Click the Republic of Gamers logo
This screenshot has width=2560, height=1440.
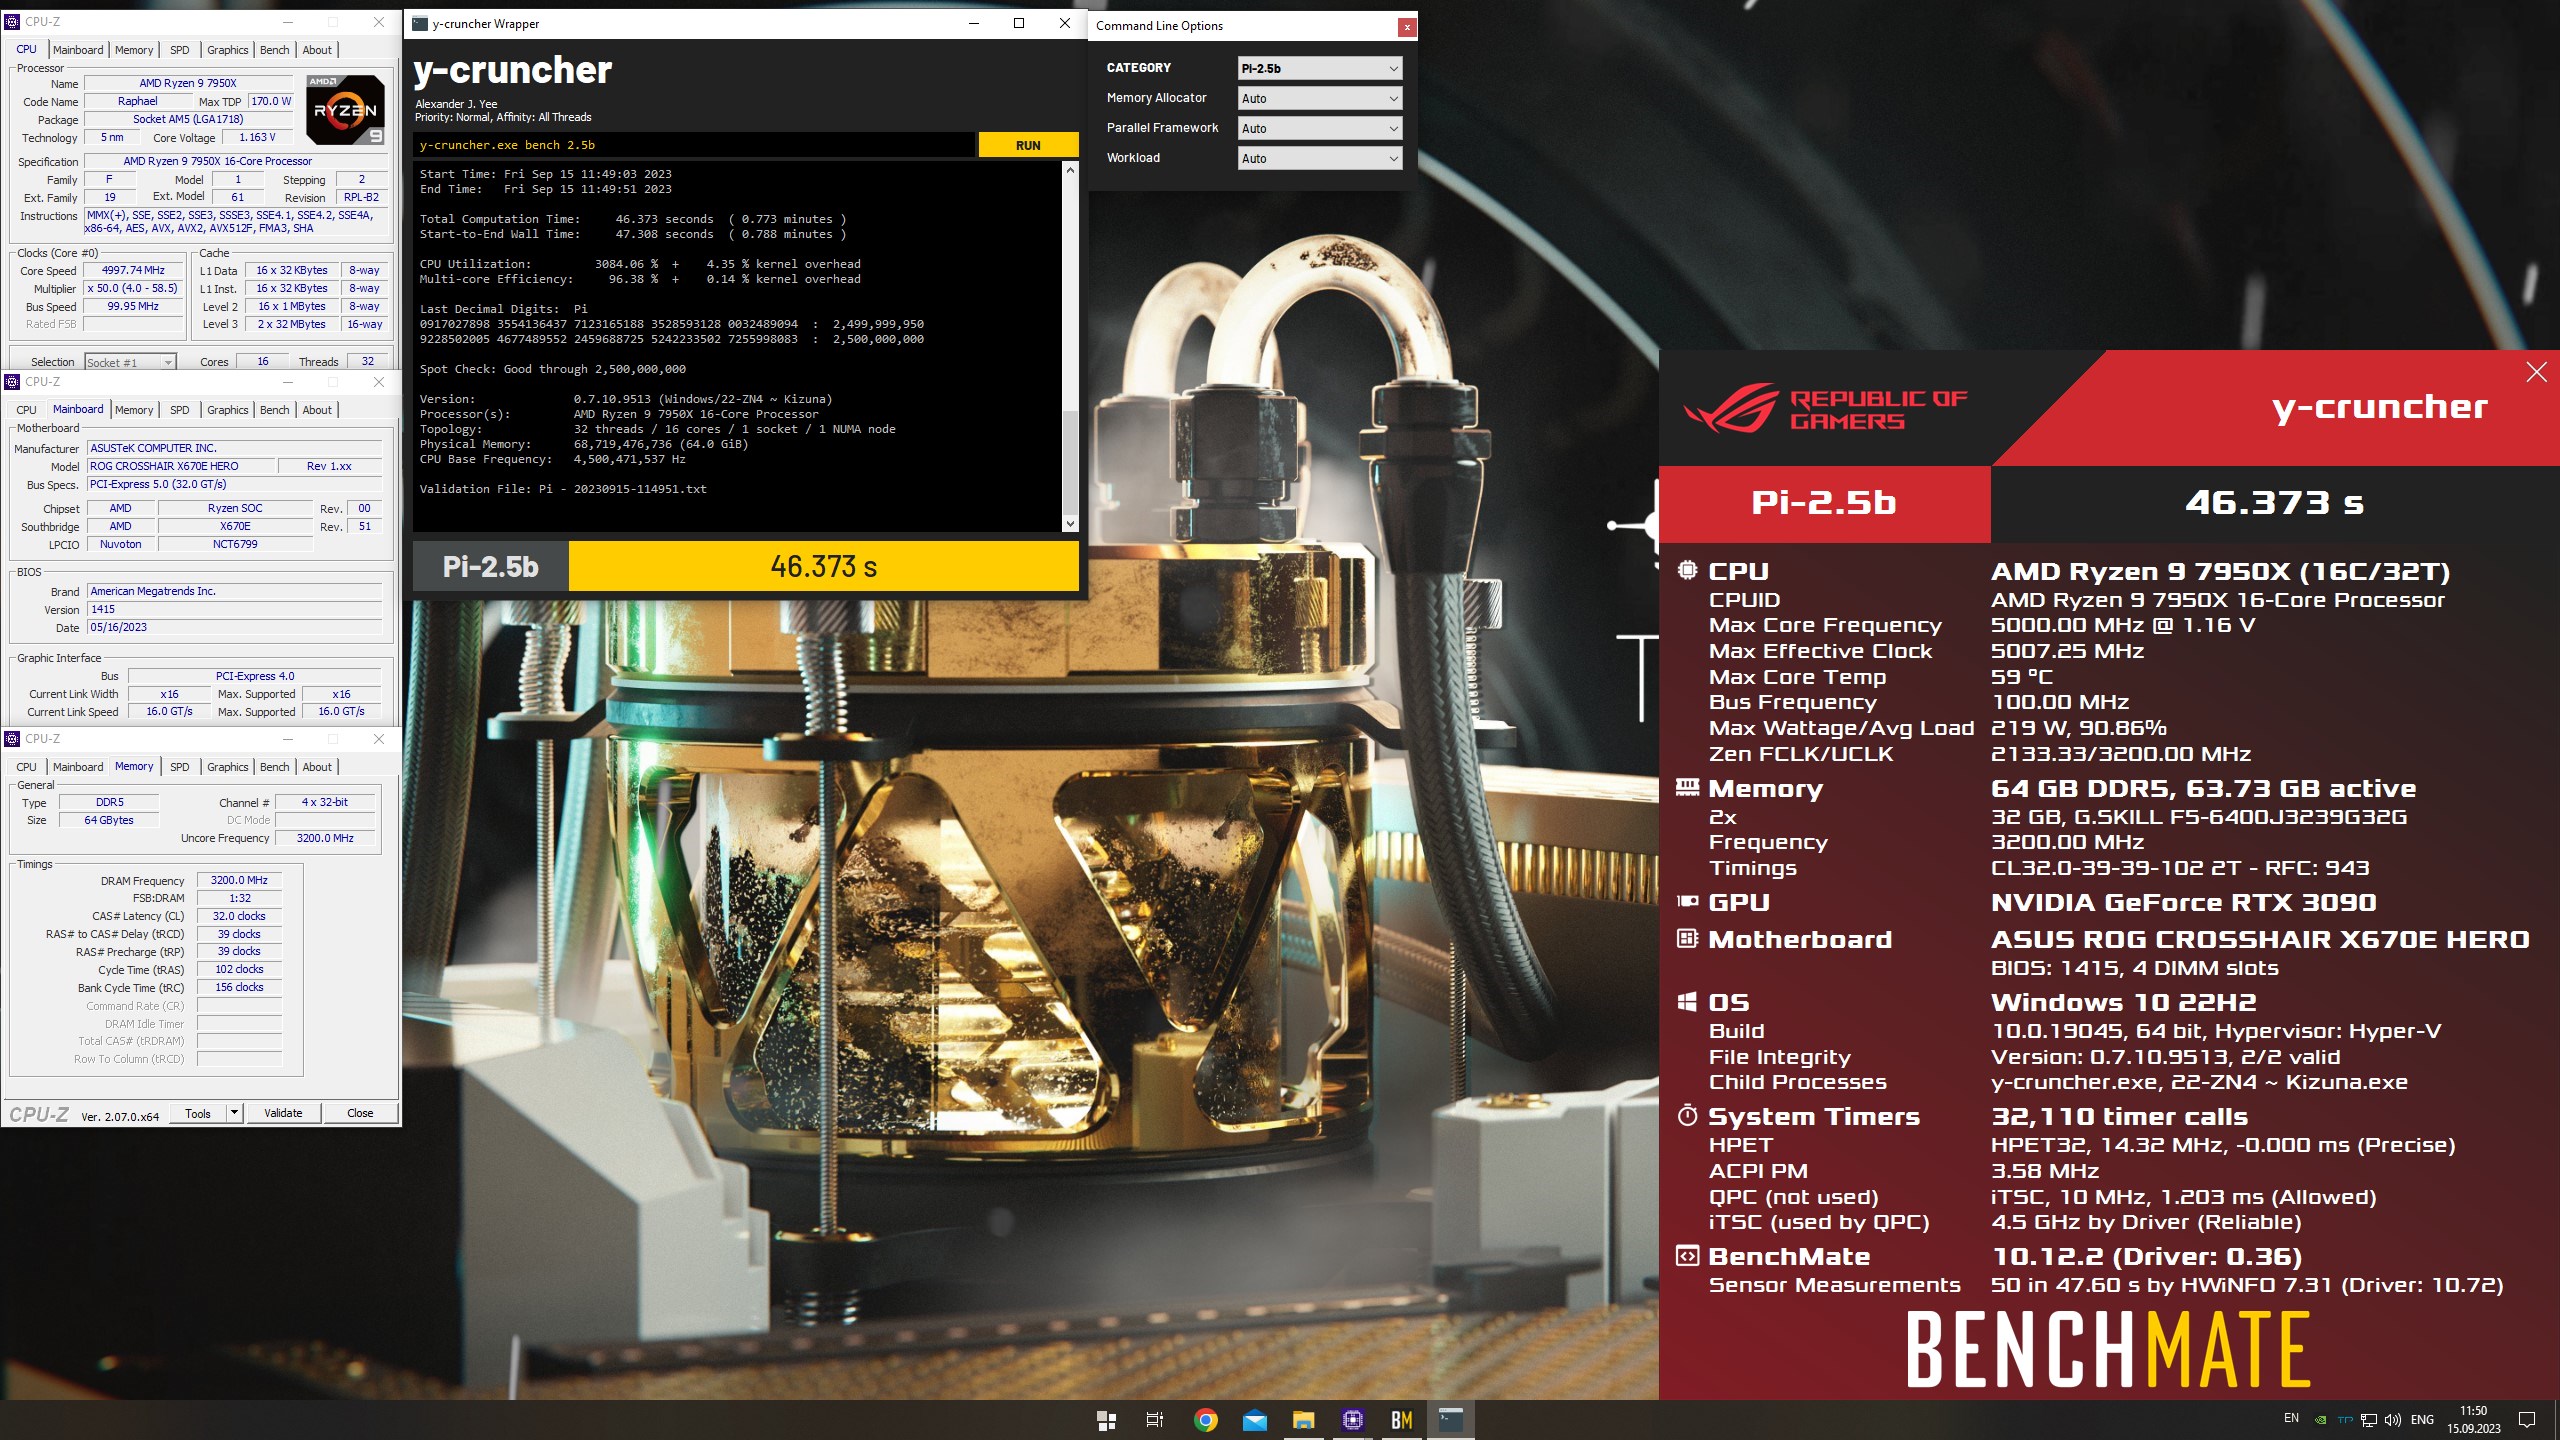point(1826,409)
